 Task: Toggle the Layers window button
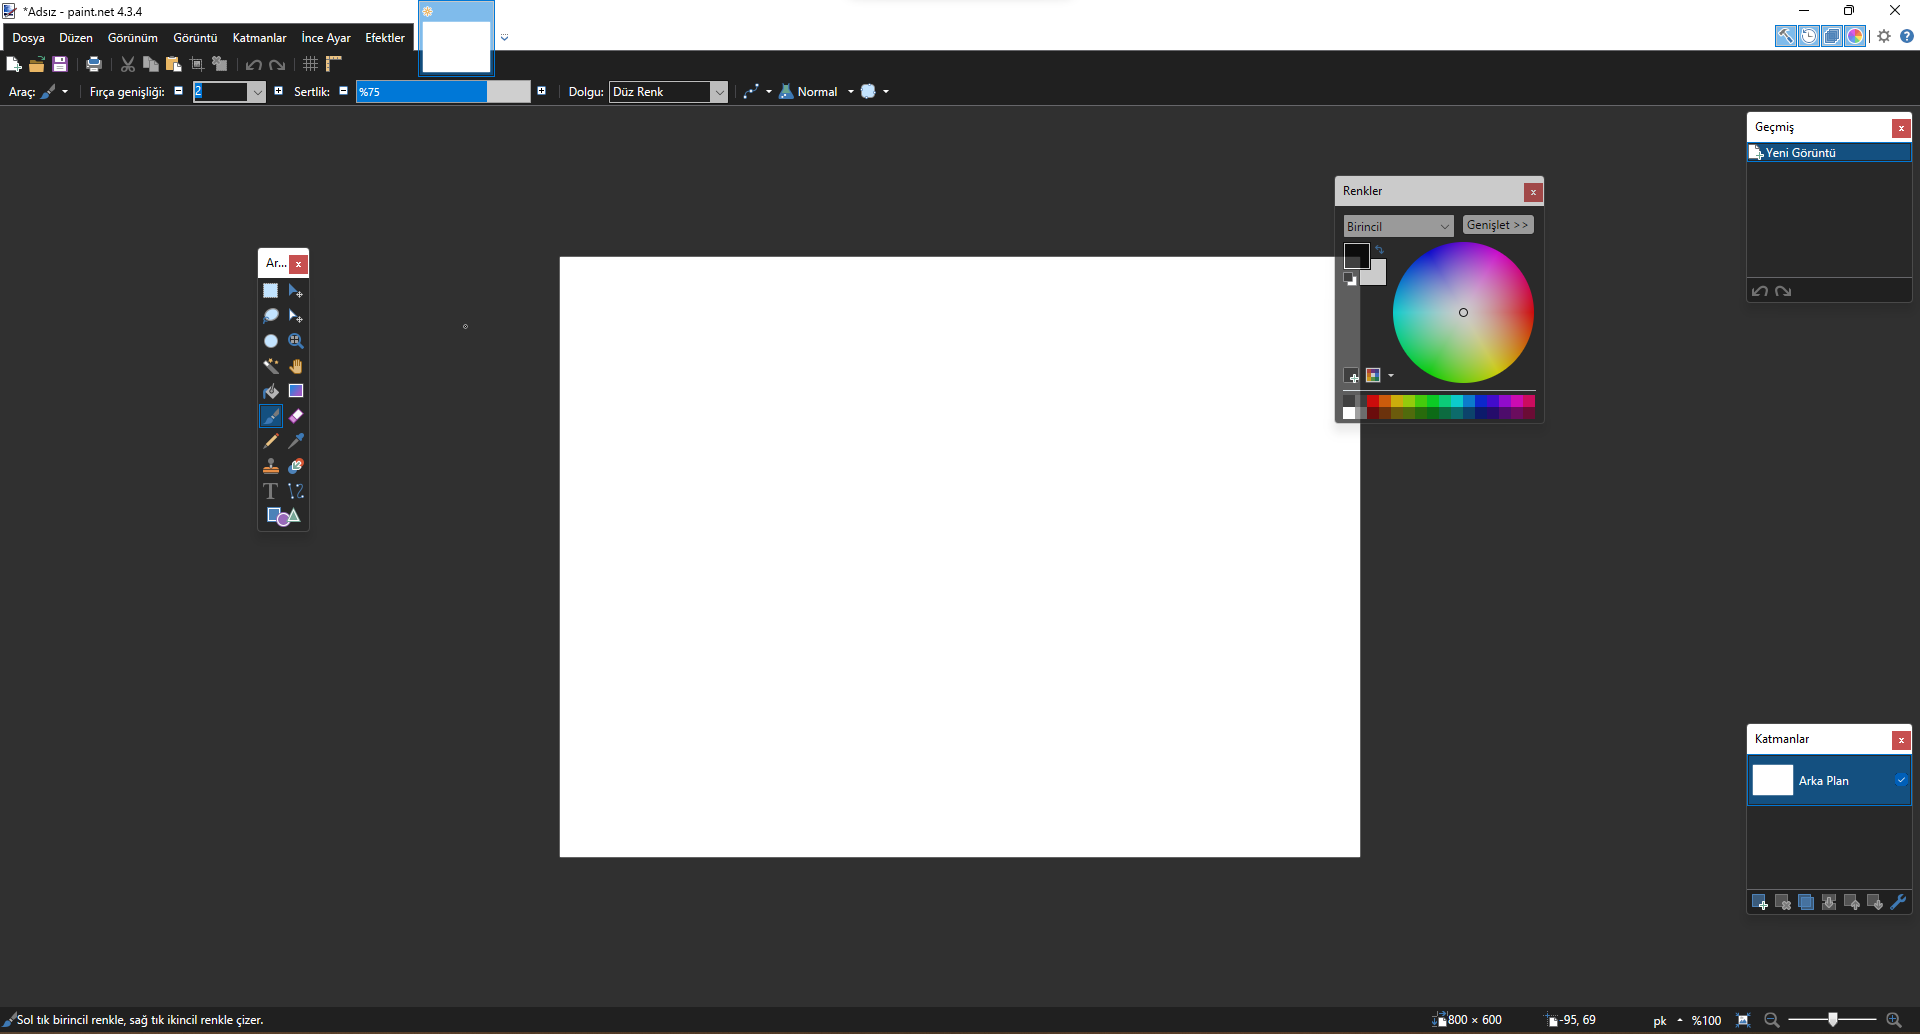click(1832, 36)
